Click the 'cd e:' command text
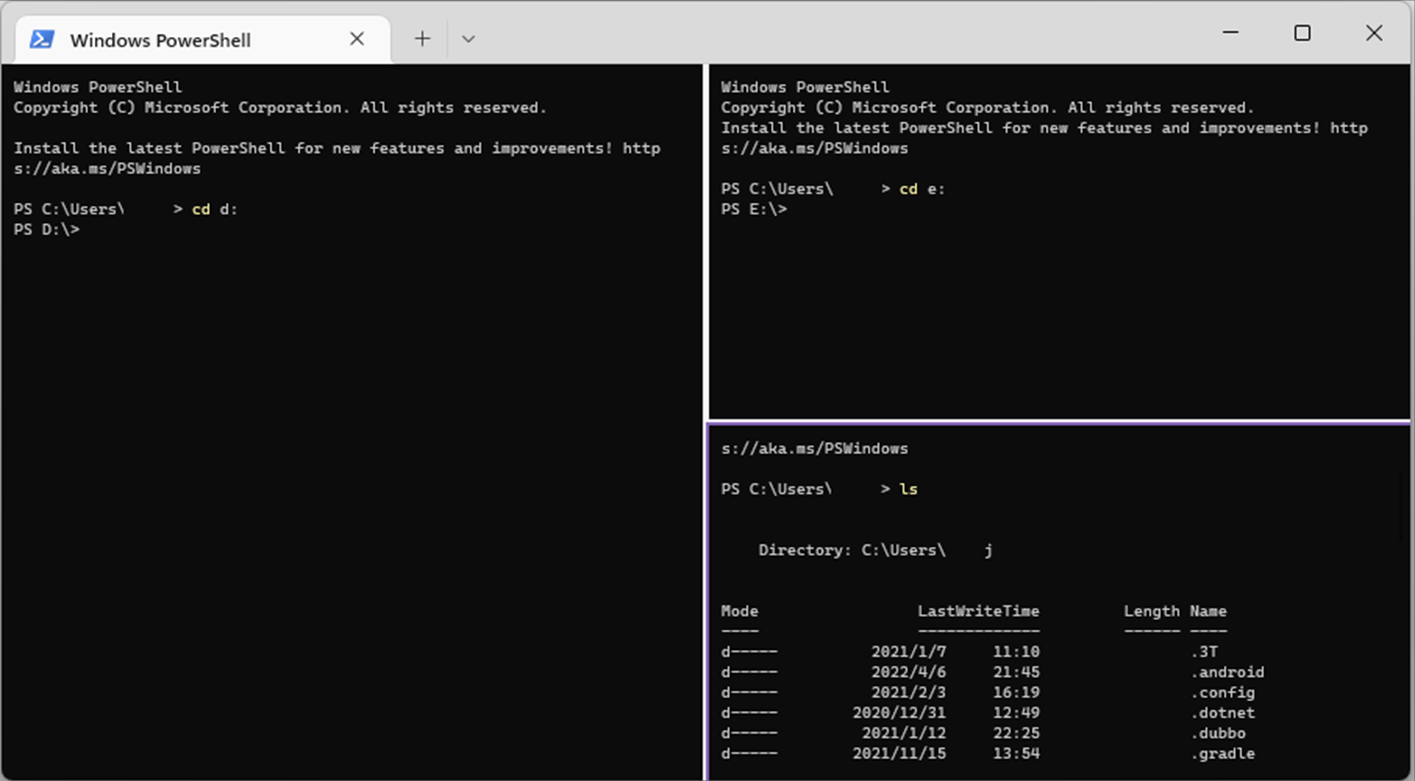Viewport: 1415px width, 781px height. 922,189
